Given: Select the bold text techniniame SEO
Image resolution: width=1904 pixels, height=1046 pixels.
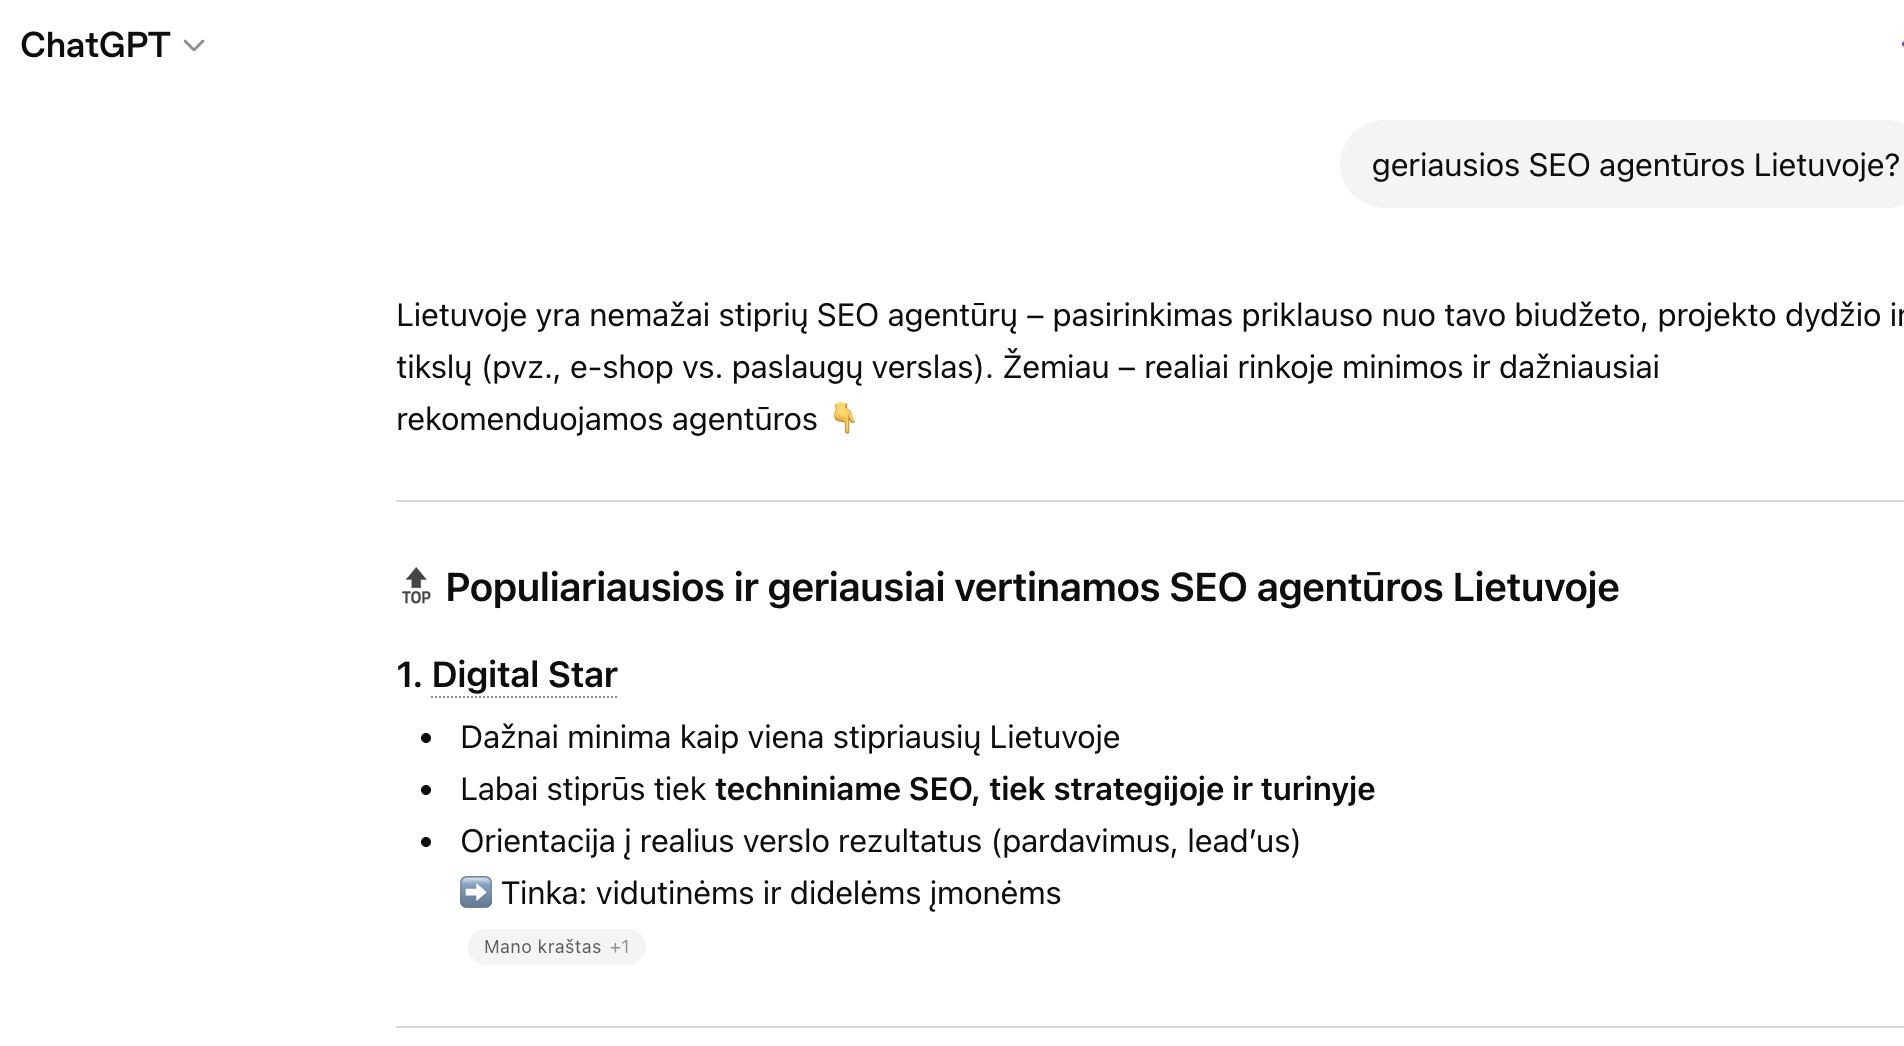Looking at the screenshot, I should [x=843, y=789].
